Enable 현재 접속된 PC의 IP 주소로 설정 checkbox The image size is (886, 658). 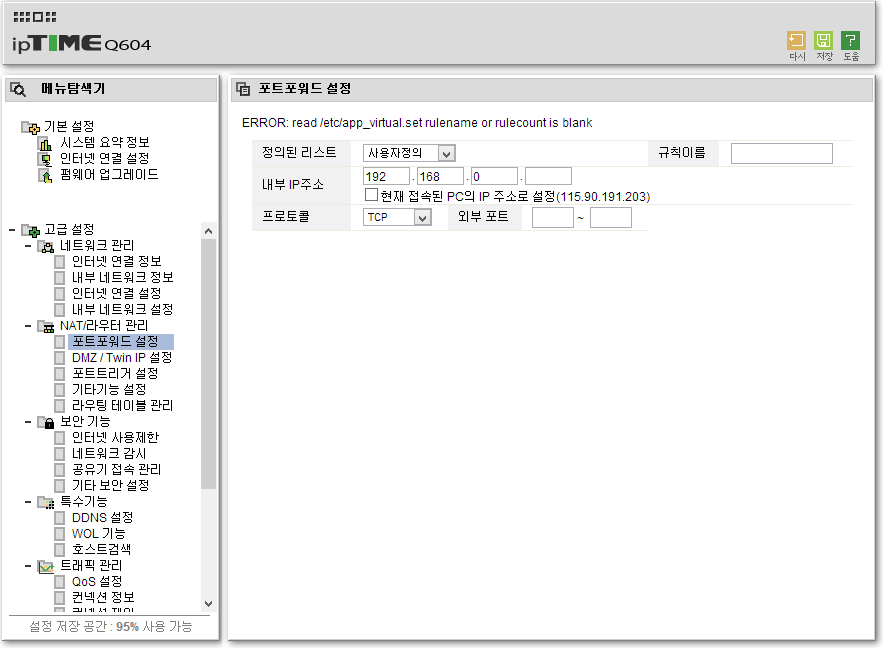pyautogui.click(x=371, y=195)
